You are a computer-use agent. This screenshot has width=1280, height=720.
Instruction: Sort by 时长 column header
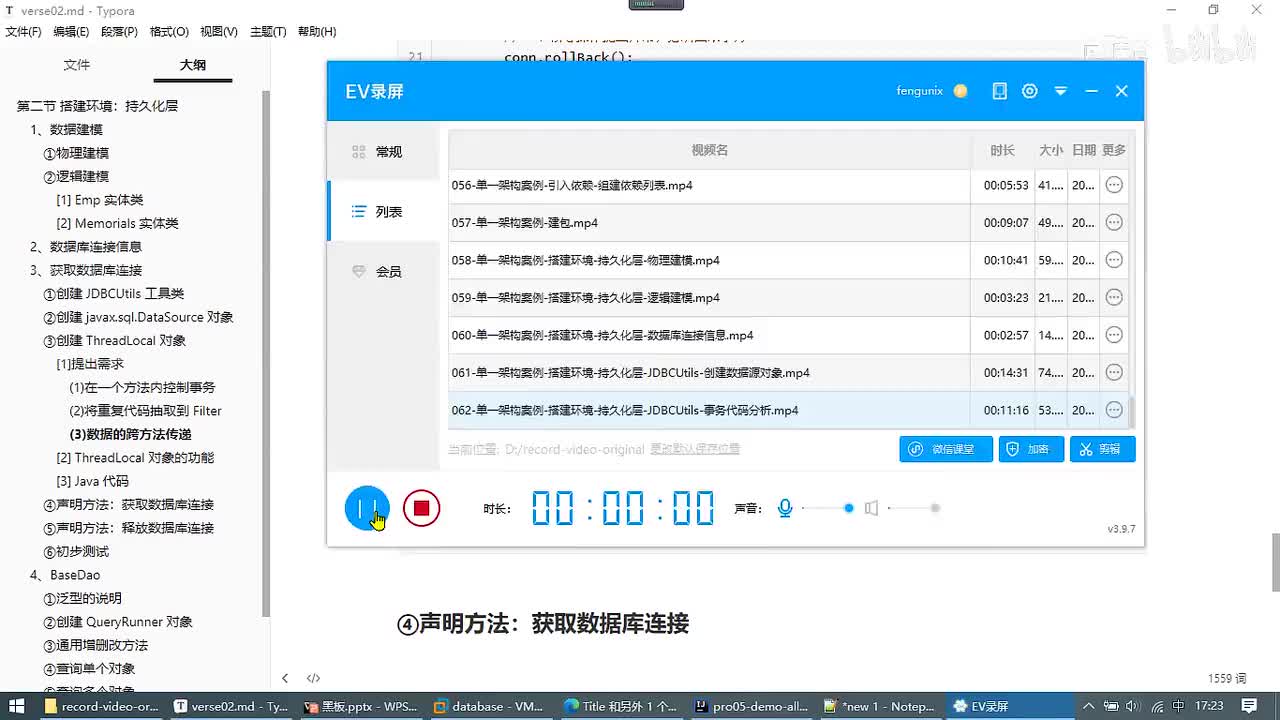(1002, 150)
